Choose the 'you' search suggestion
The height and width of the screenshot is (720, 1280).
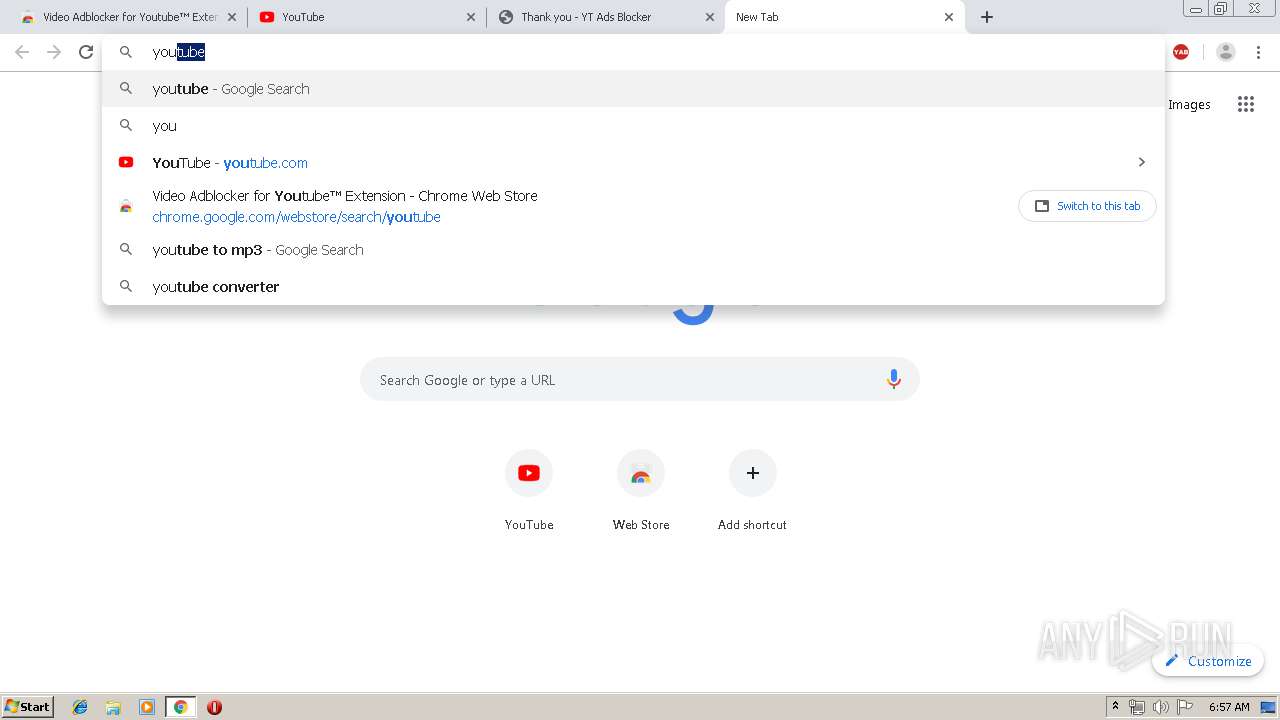point(633,126)
